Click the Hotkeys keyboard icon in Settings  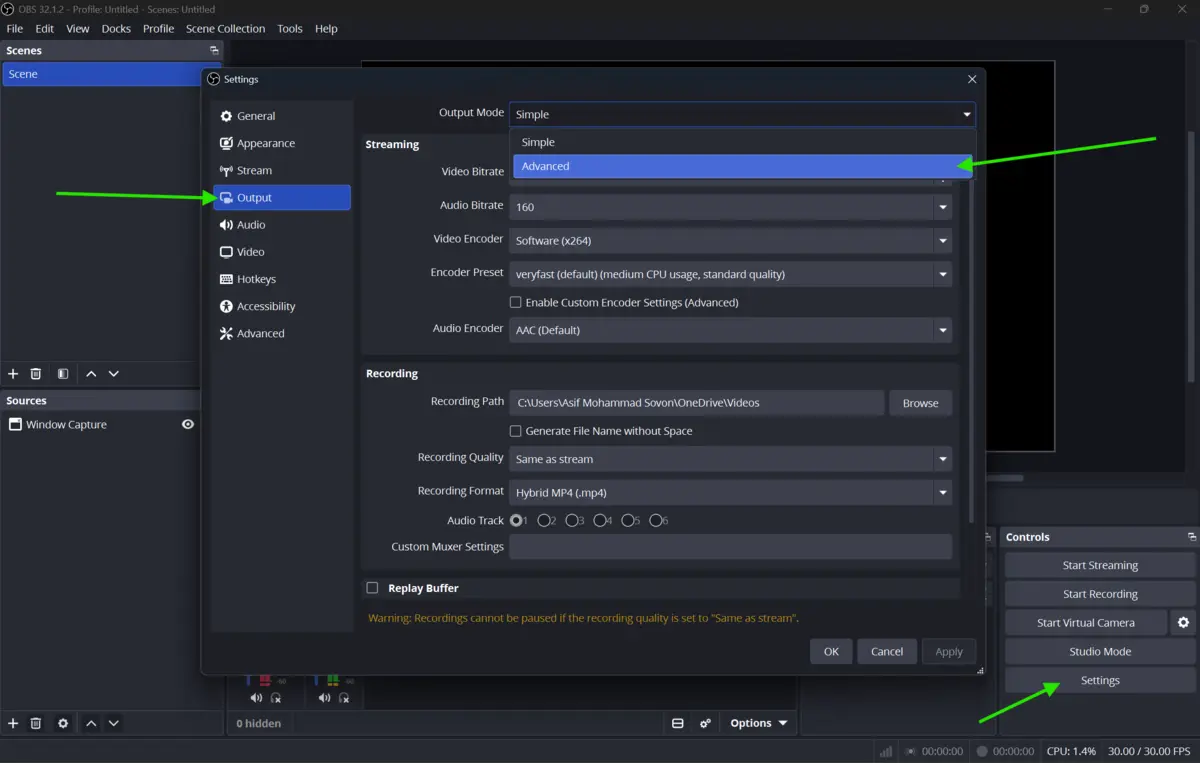tap(226, 279)
